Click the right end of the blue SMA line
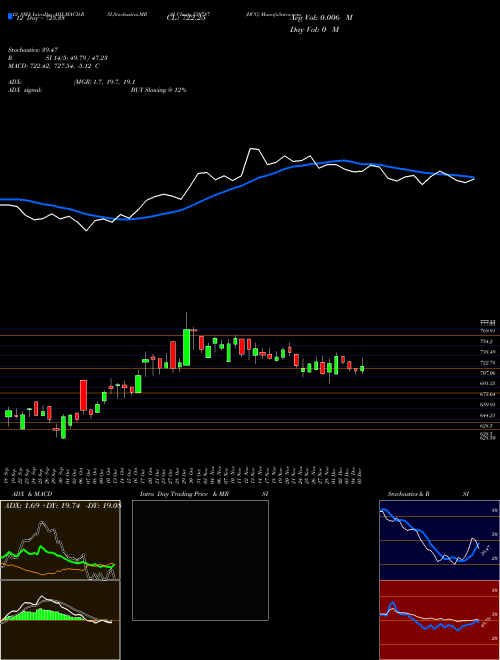This screenshot has height=660, width=500. (x=473, y=177)
